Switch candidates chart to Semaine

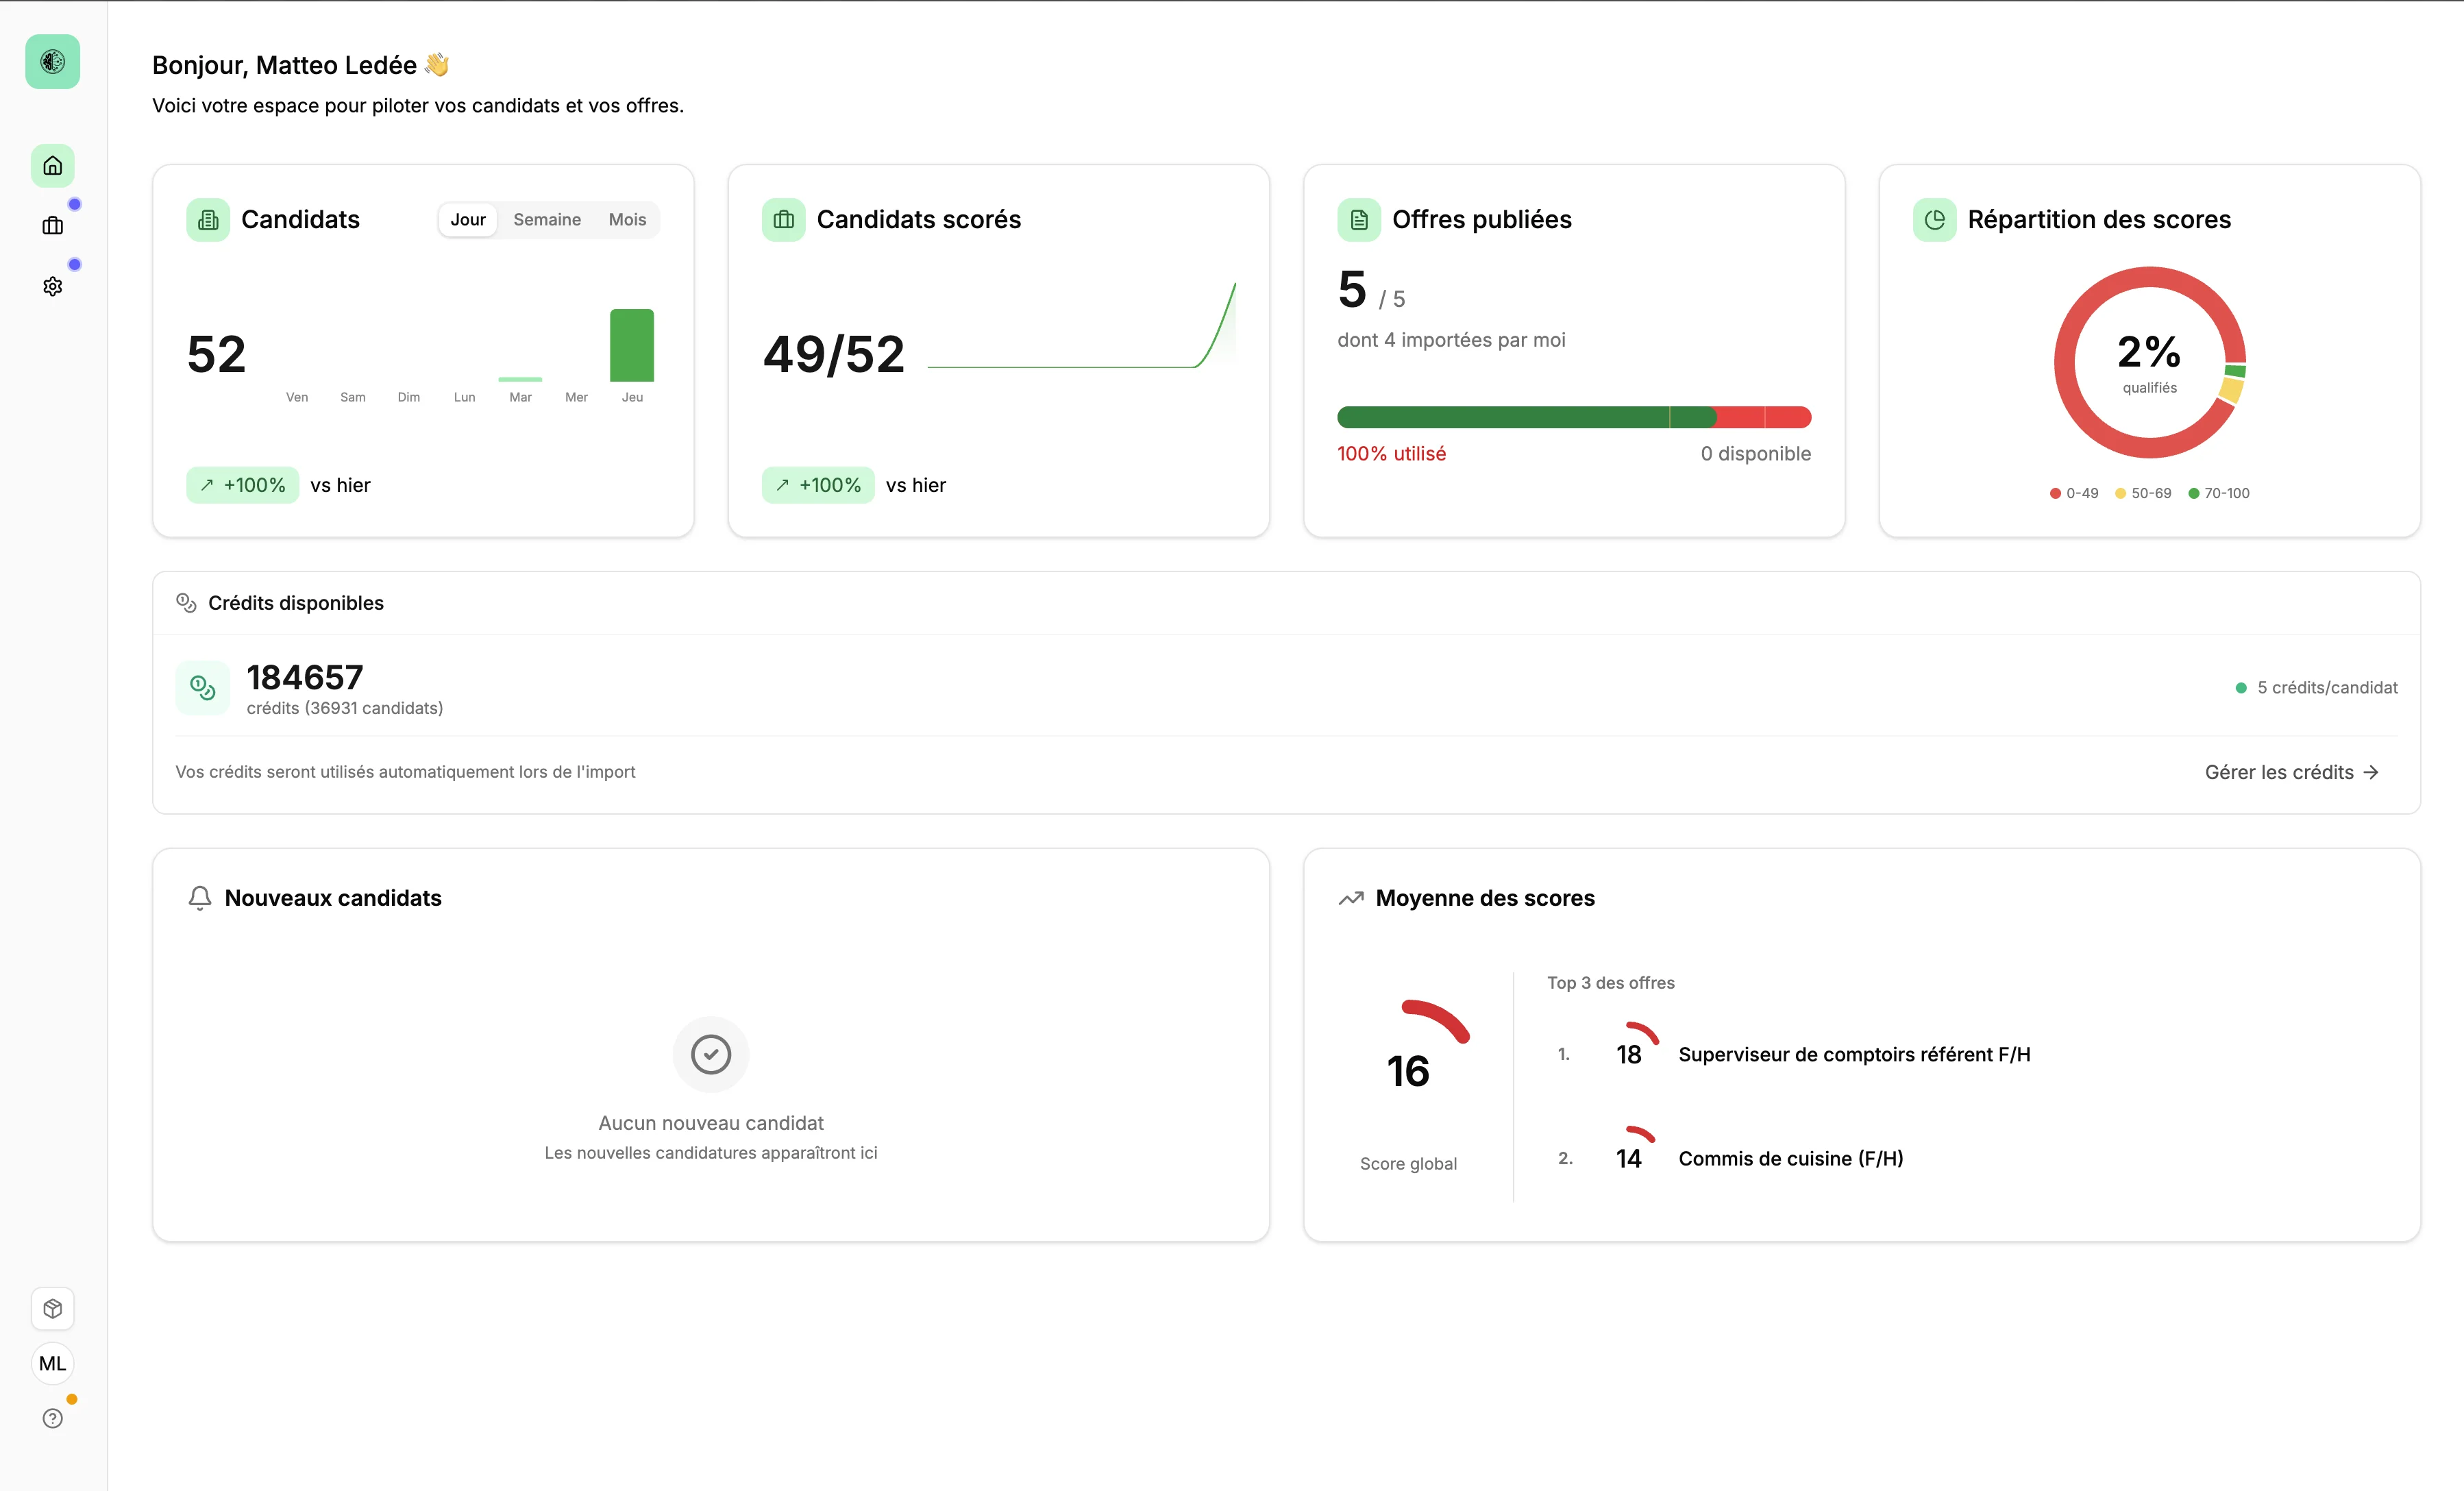tap(547, 220)
